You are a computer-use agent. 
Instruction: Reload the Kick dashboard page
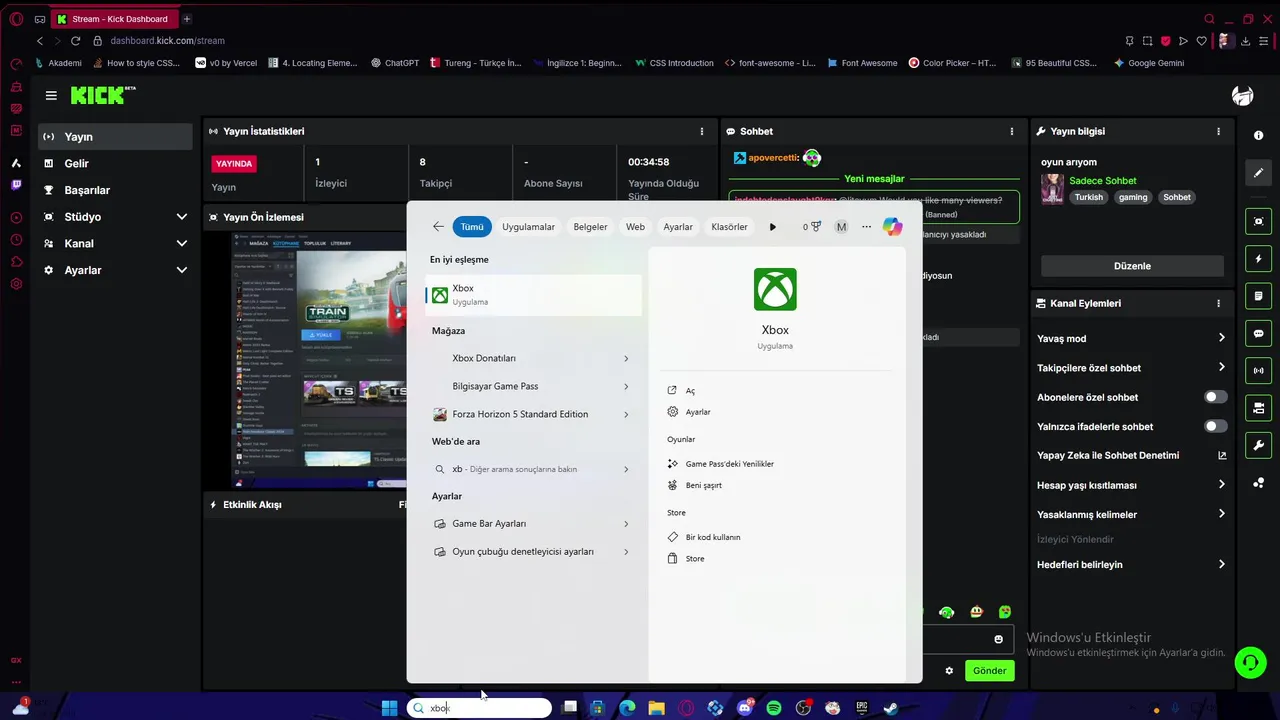coord(75,41)
